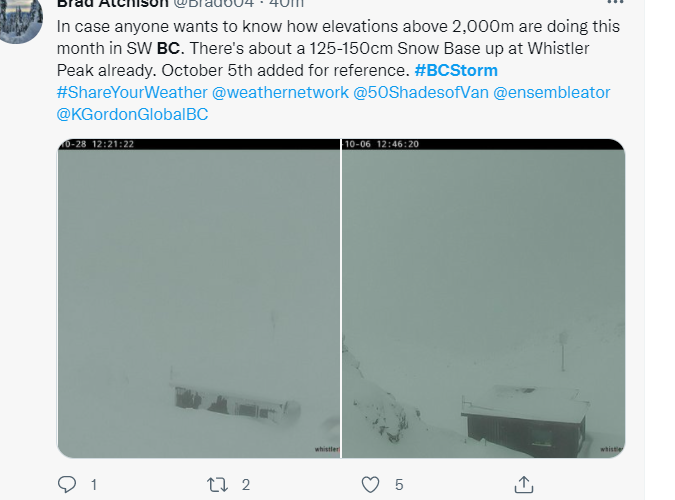This screenshot has height=500, width=675.
Task: Click the @Brad604 handle
Action: pos(214,3)
